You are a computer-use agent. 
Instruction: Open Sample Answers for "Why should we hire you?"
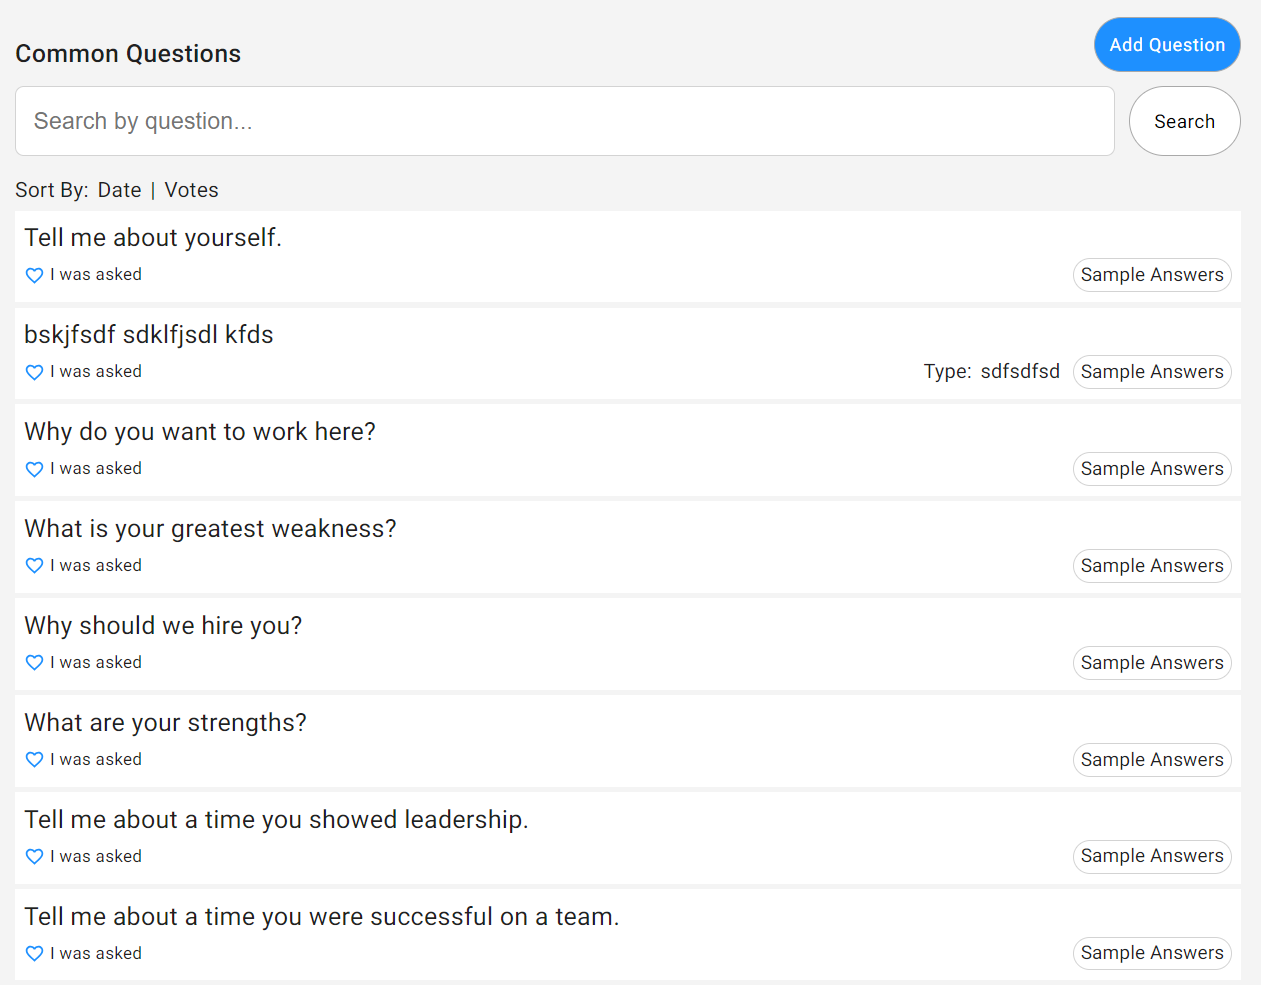tap(1151, 663)
